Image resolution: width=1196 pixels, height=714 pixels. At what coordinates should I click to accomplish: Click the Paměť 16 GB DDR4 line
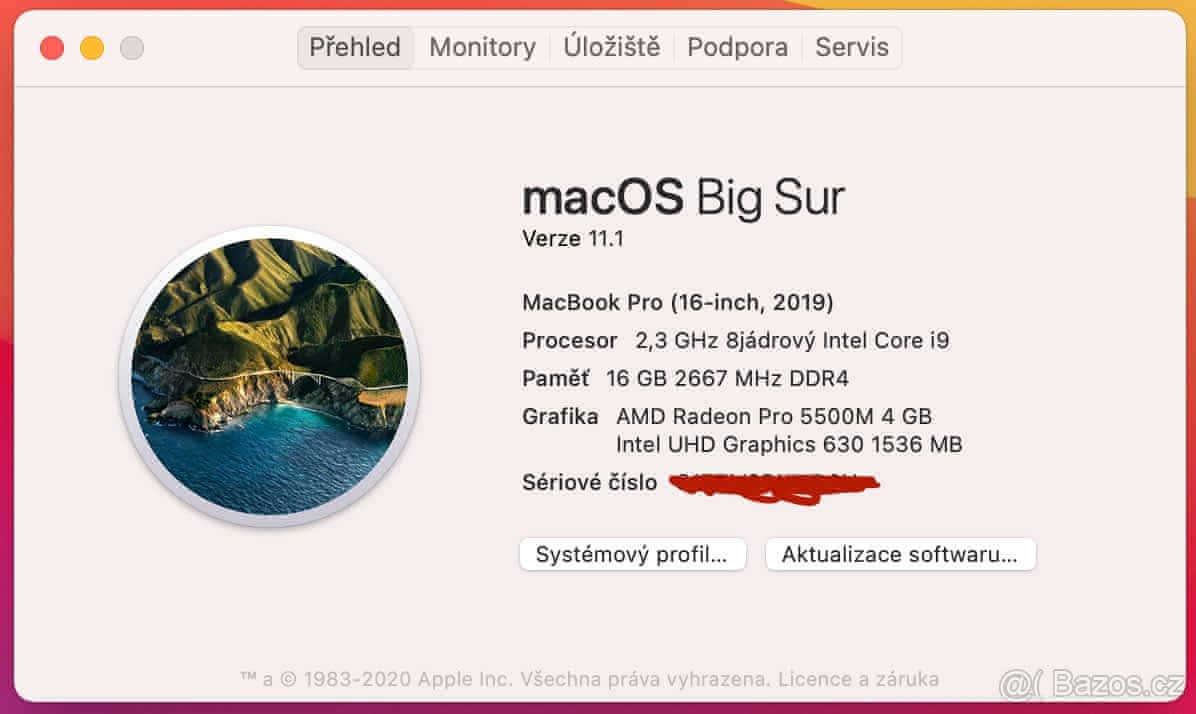(x=685, y=378)
